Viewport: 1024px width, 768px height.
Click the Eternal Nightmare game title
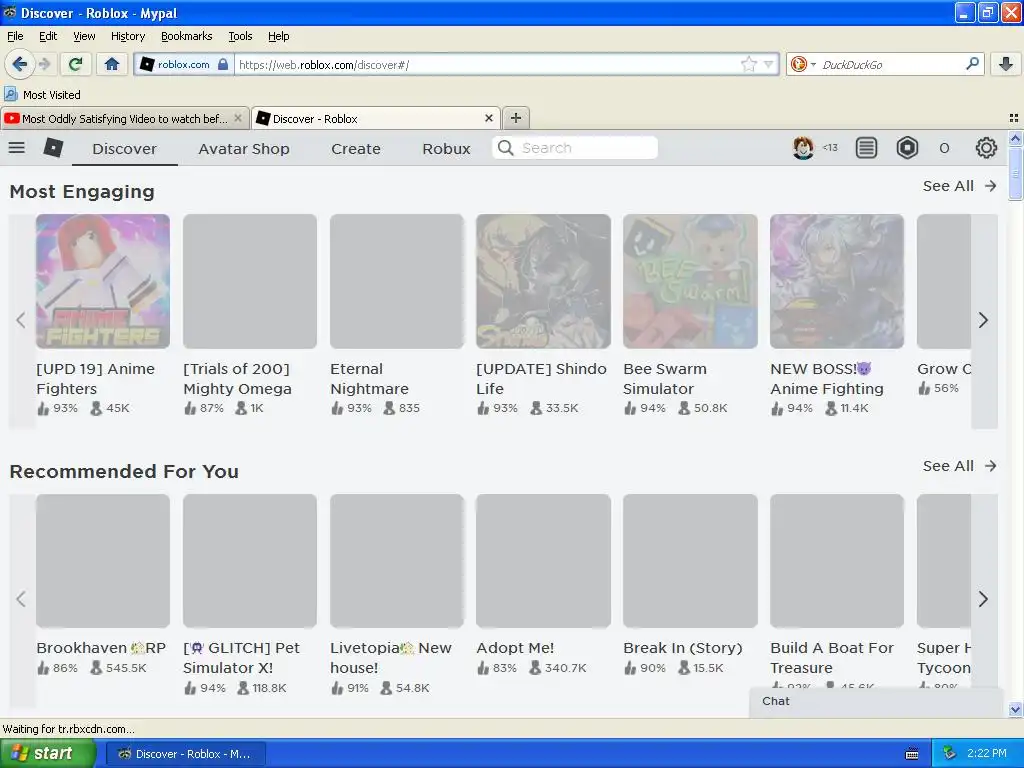click(369, 379)
